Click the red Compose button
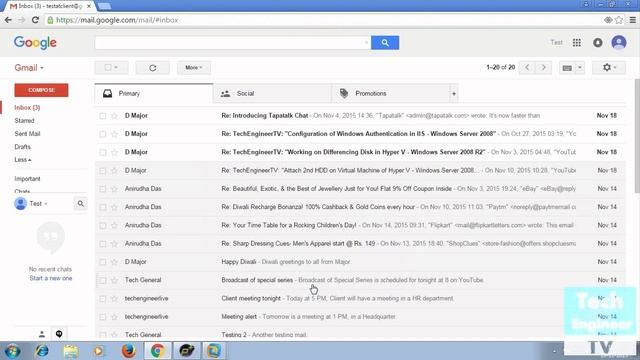The height and width of the screenshot is (360, 640). click(x=41, y=90)
